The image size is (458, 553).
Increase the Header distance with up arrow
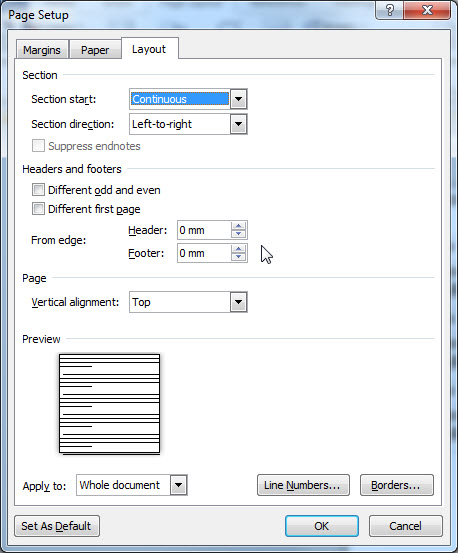239,226
